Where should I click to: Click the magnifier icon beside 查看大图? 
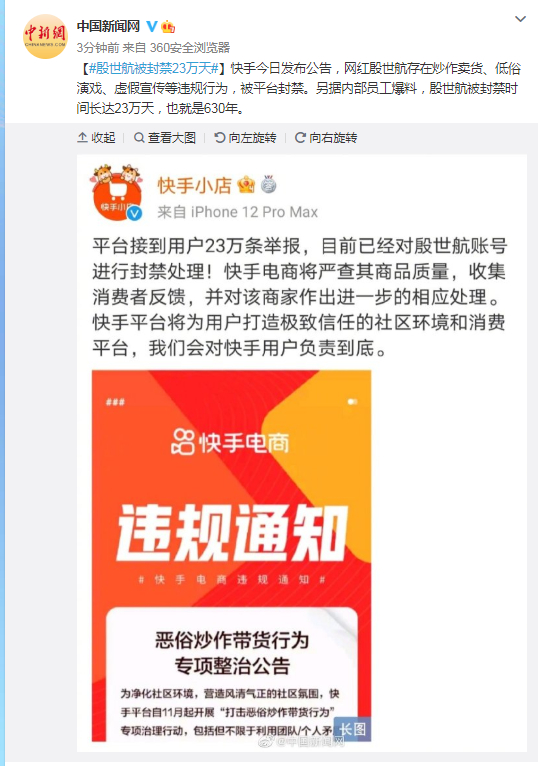pos(139,138)
